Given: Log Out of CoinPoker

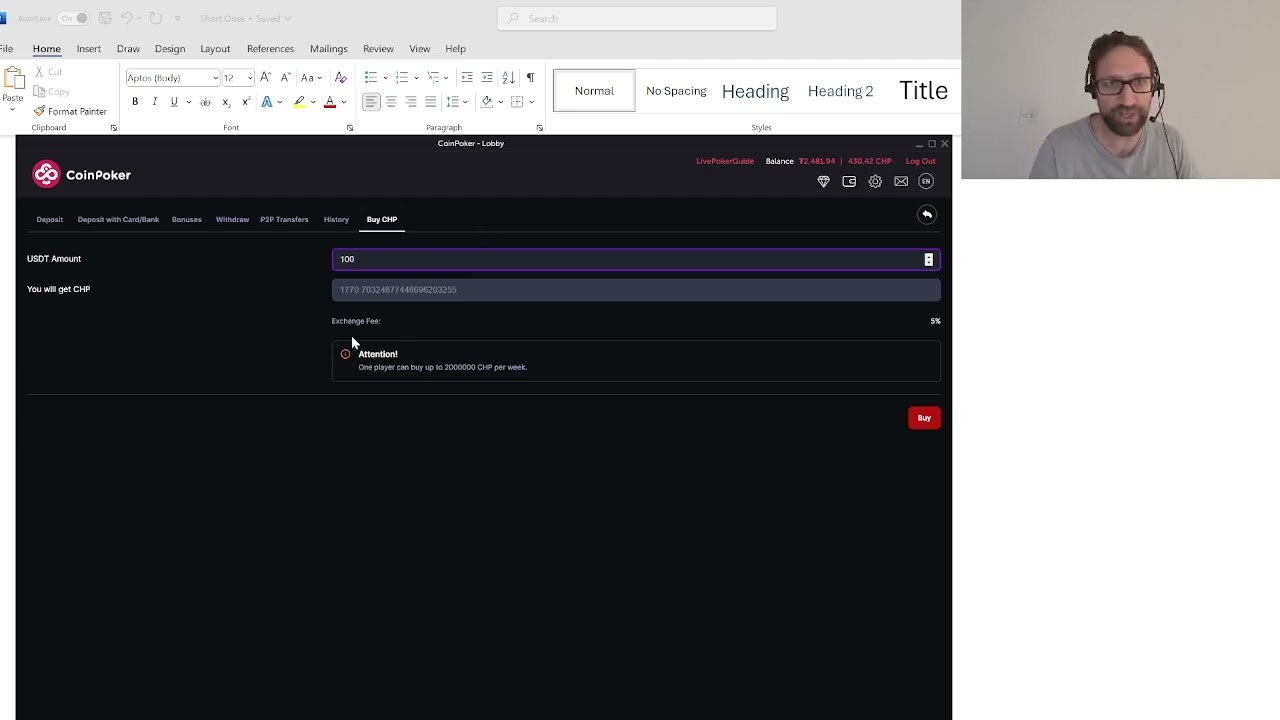Looking at the screenshot, I should pos(921,161).
